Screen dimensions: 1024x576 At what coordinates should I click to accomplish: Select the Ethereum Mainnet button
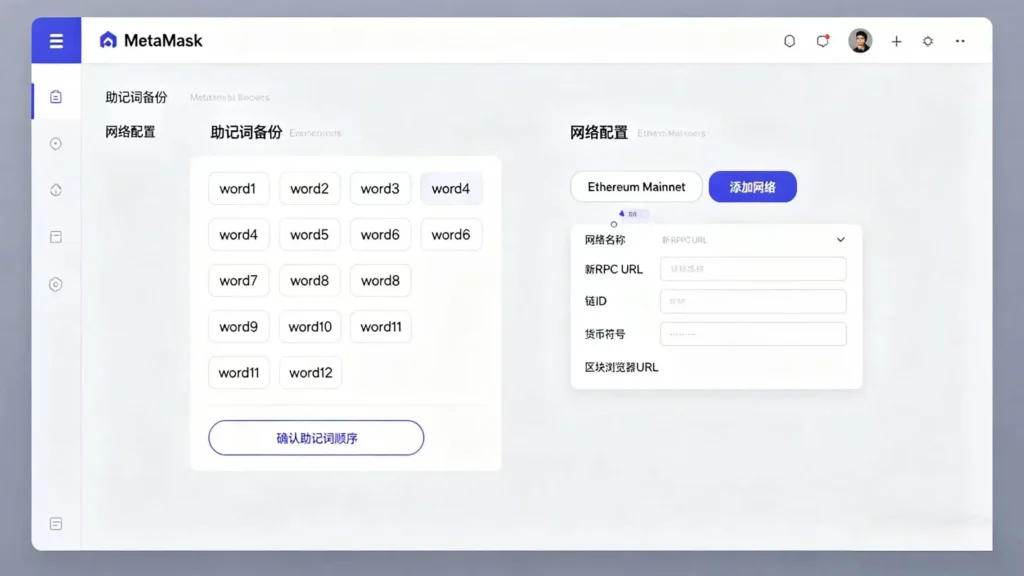click(637, 187)
